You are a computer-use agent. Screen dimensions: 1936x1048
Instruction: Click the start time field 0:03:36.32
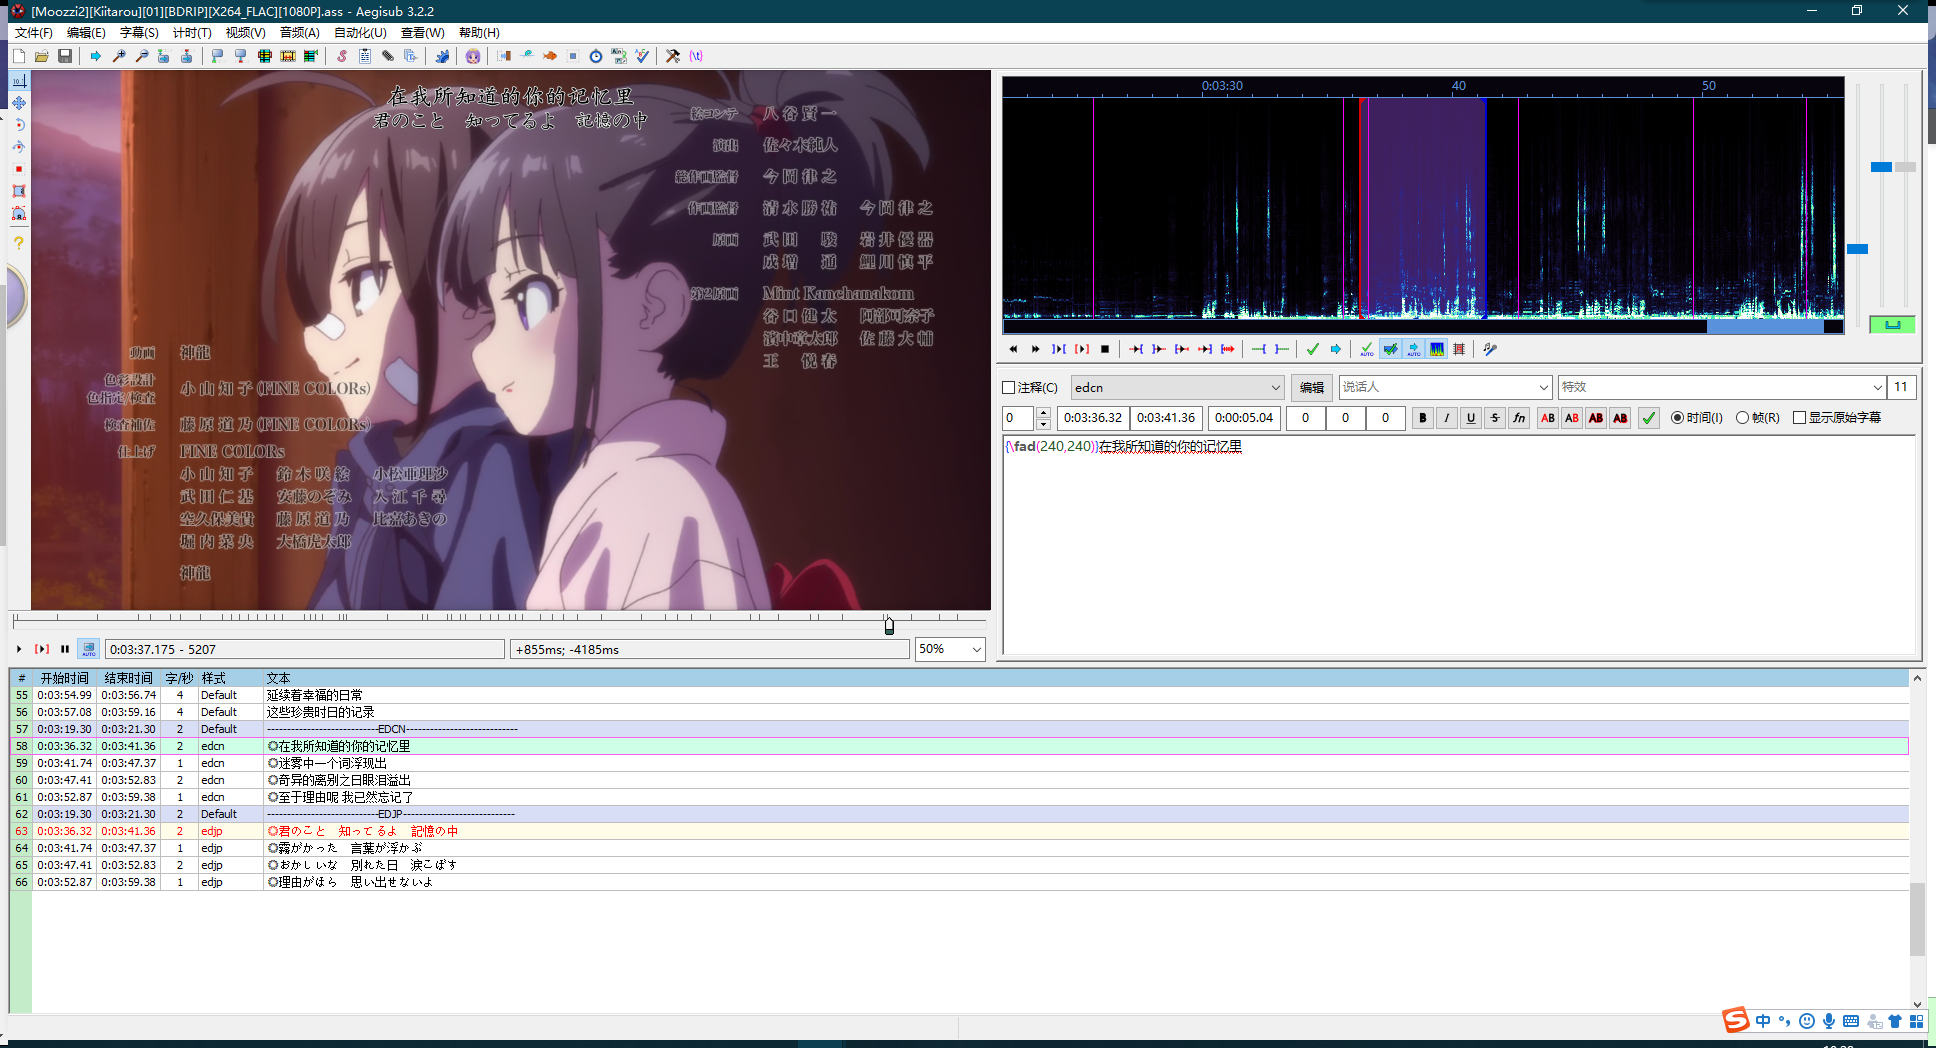point(1093,418)
